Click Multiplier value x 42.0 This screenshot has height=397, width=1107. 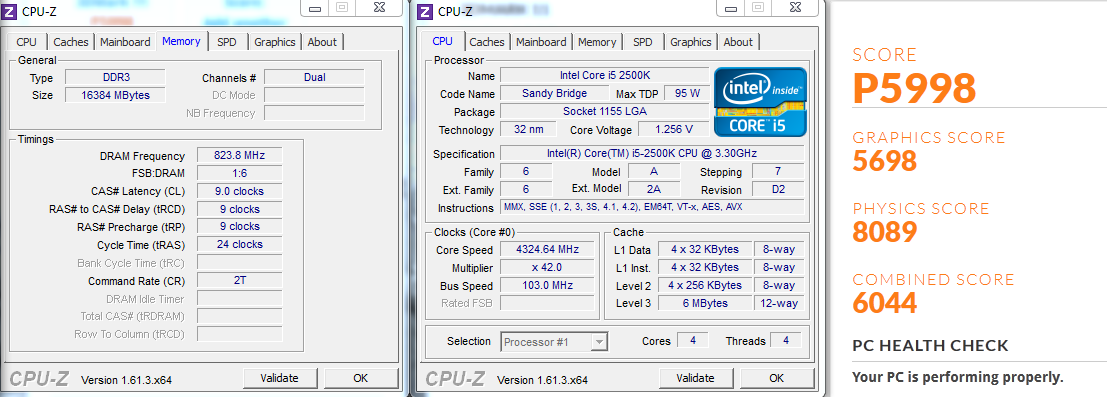[x=546, y=268]
